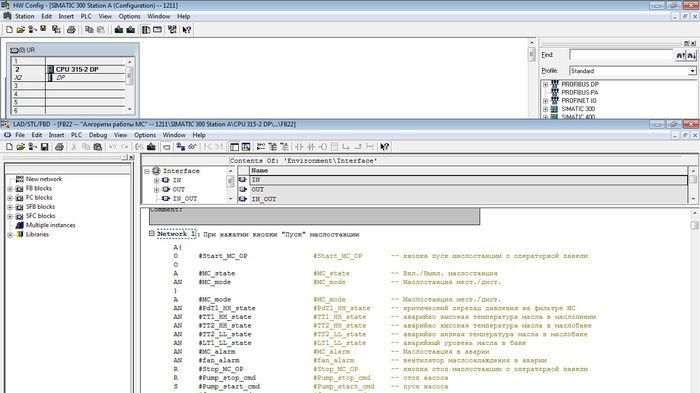This screenshot has width=700, height=393.
Task: Expand the SFB blocks tree node
Action: click(x=10, y=207)
